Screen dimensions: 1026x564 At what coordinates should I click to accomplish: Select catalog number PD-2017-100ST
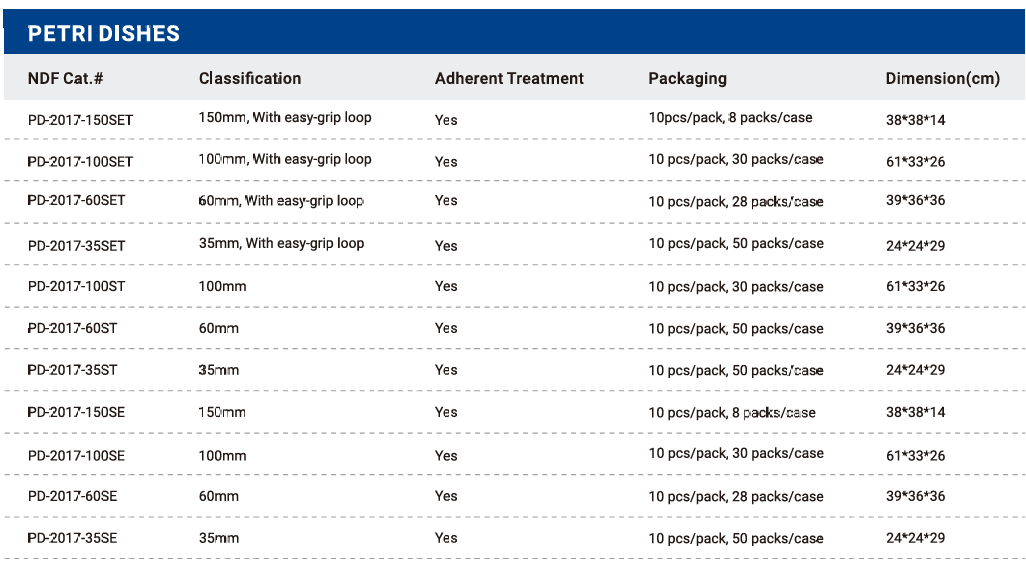coord(77,286)
